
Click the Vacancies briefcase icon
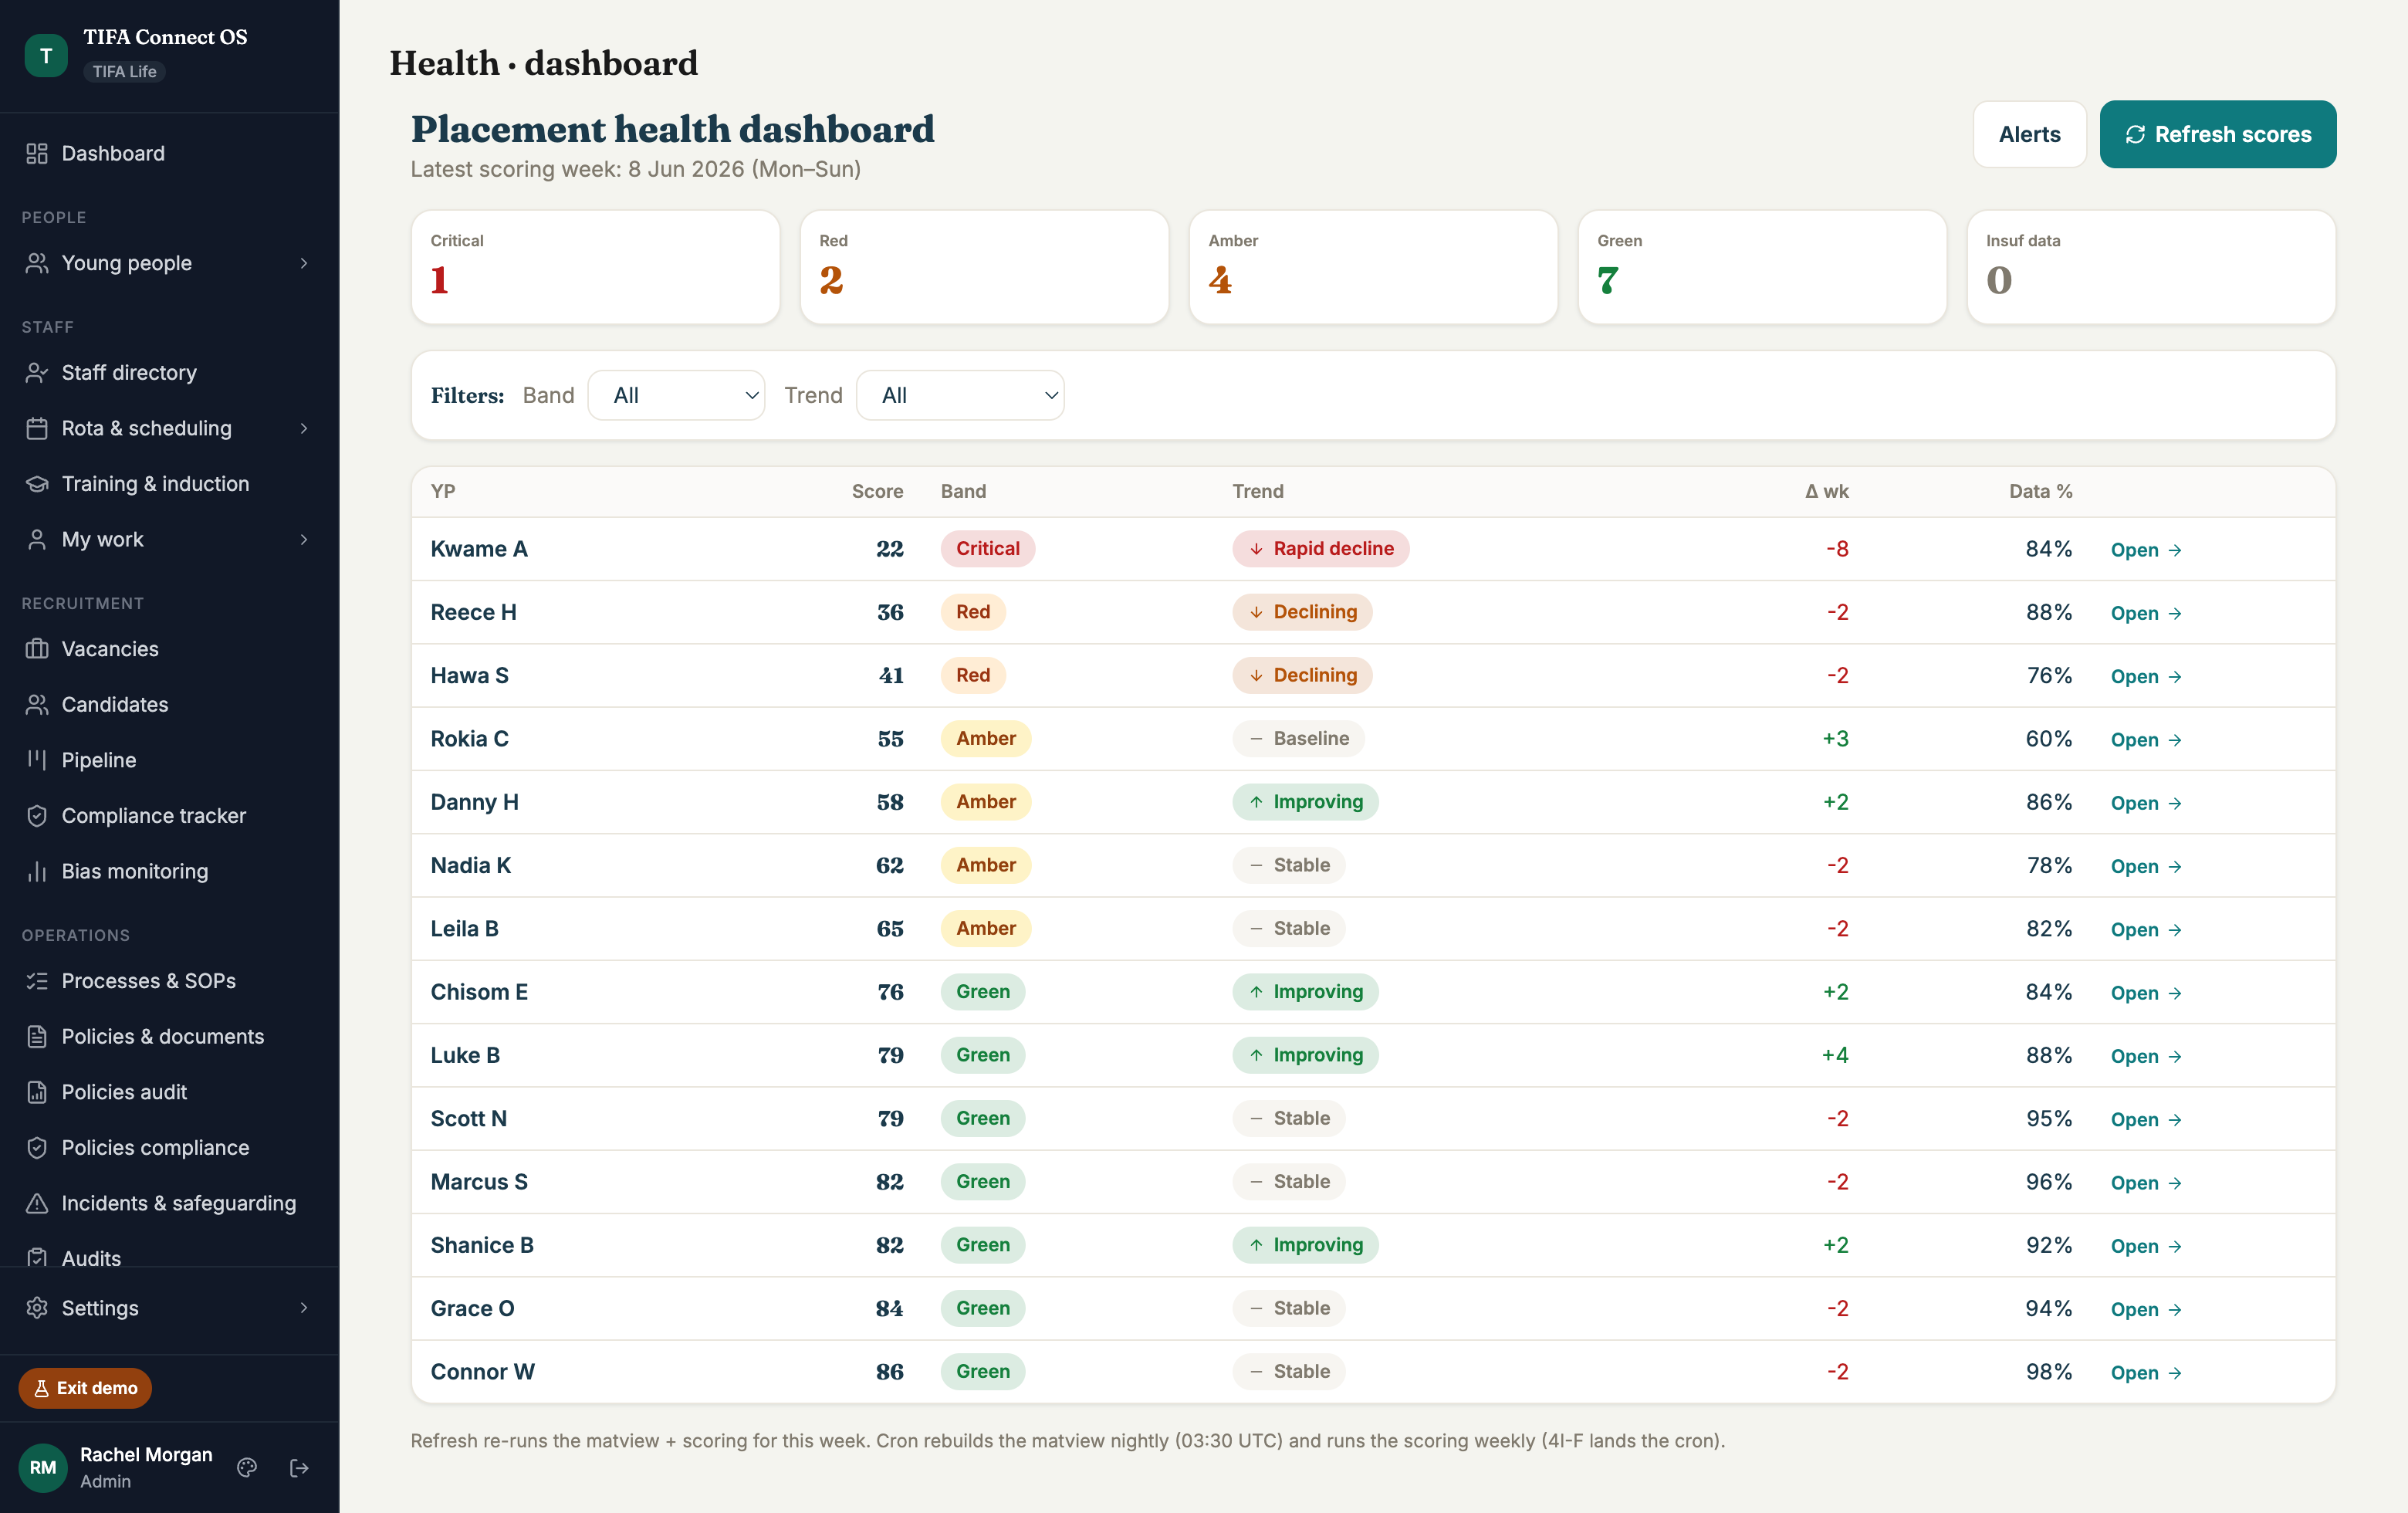click(x=37, y=649)
